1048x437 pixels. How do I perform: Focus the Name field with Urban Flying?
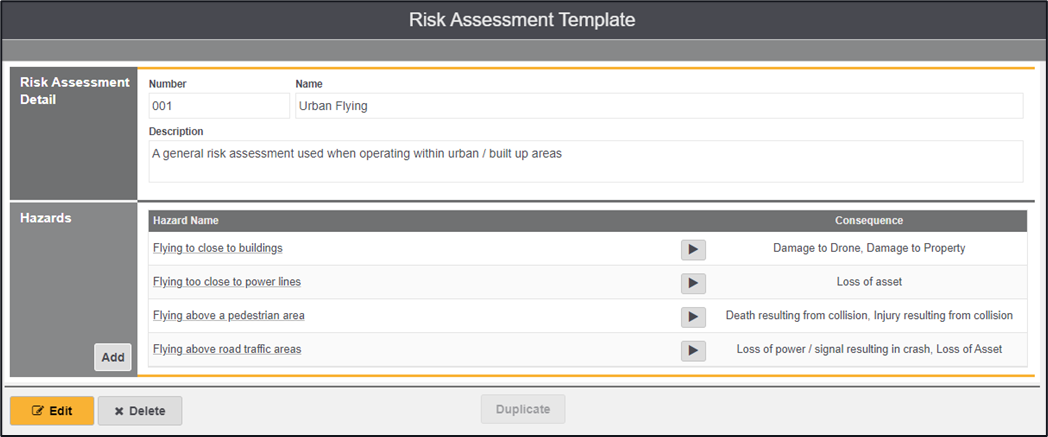tap(658, 106)
